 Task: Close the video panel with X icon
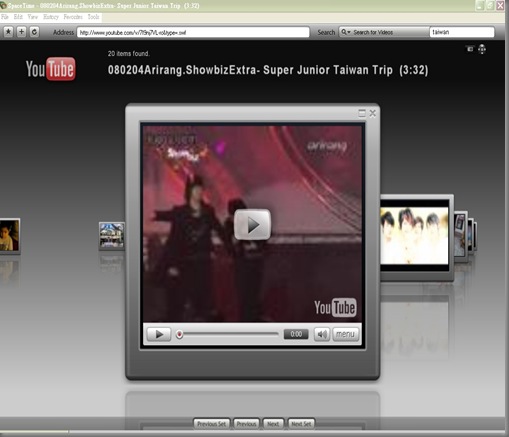pyautogui.click(x=373, y=113)
